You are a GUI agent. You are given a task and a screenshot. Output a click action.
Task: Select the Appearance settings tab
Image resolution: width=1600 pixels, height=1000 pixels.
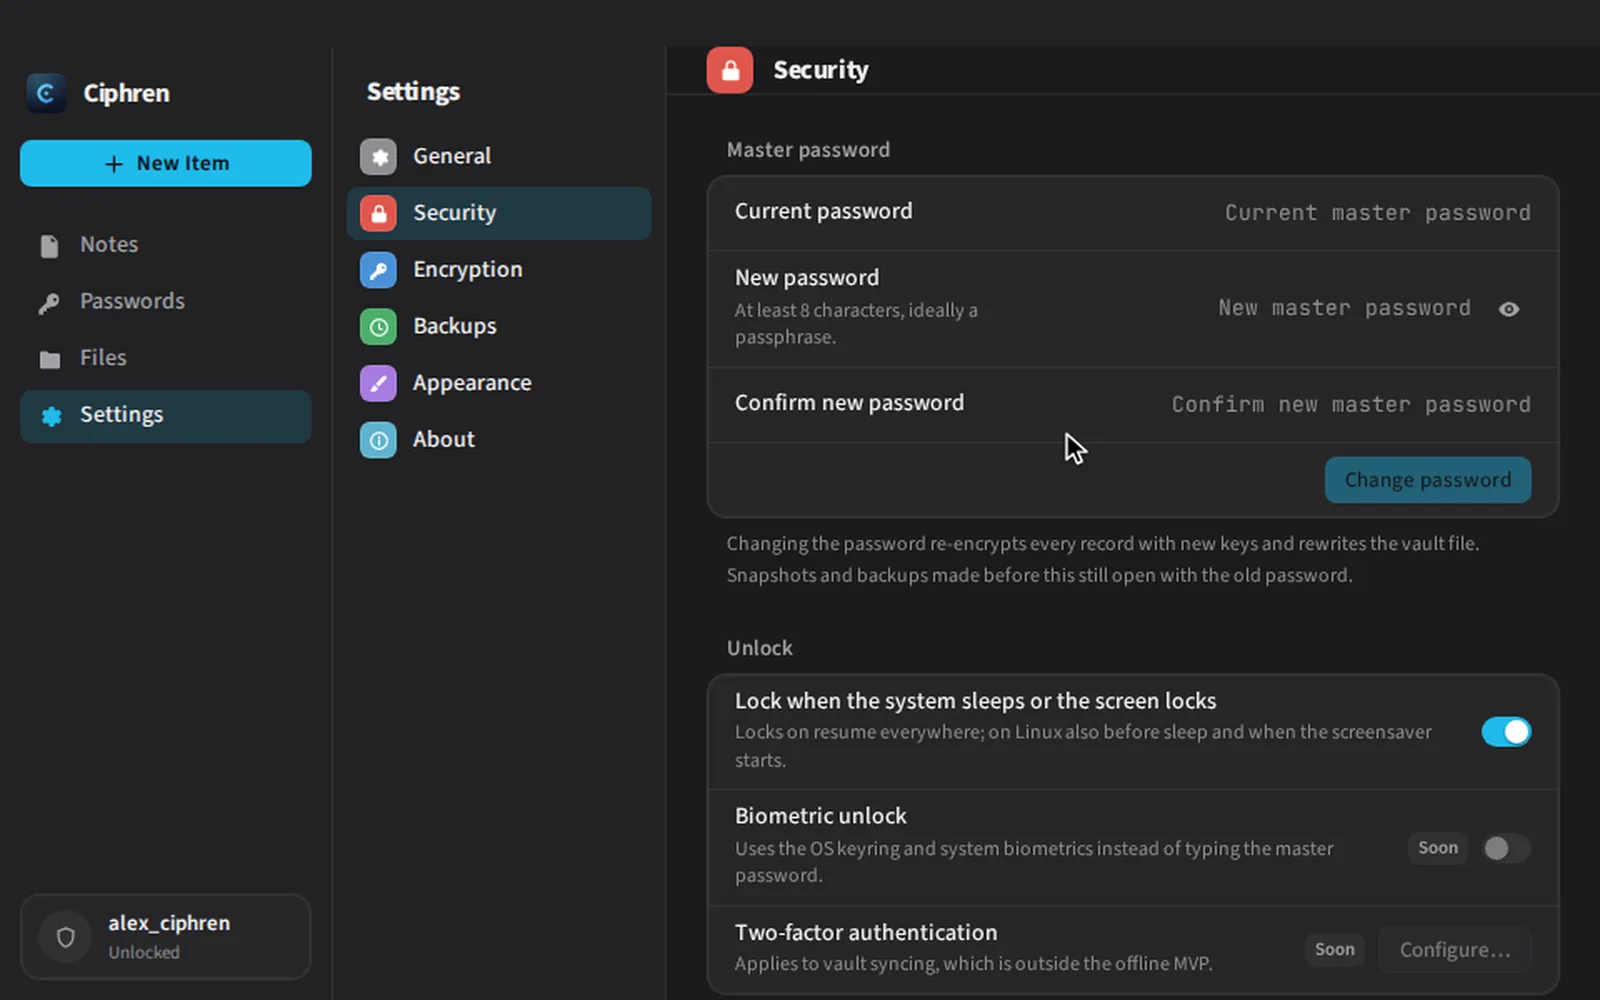[499, 383]
